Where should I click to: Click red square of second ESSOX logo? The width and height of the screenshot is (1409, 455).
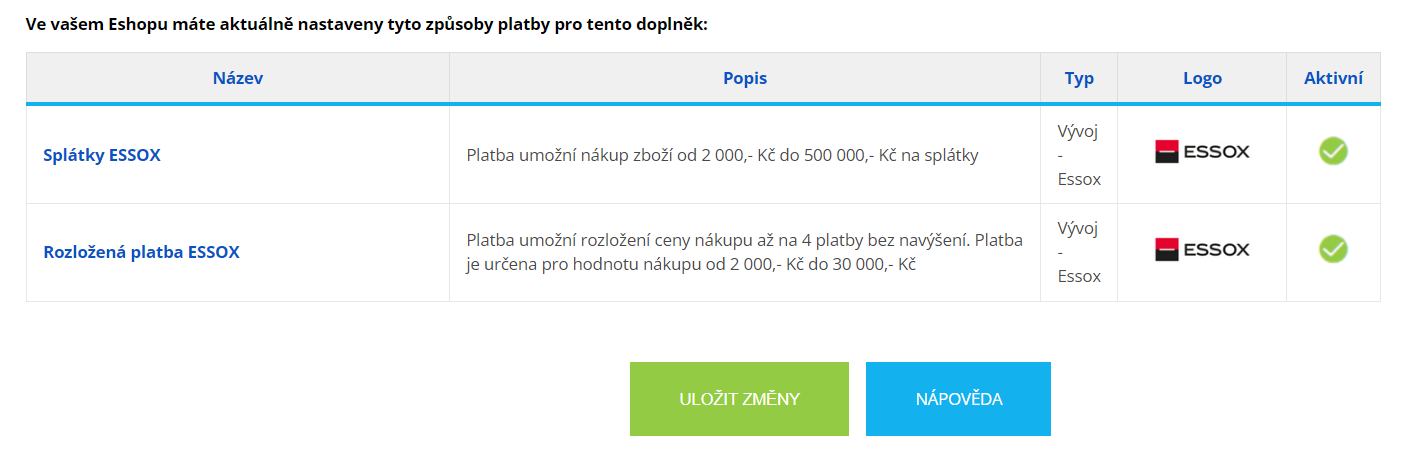tap(1167, 249)
